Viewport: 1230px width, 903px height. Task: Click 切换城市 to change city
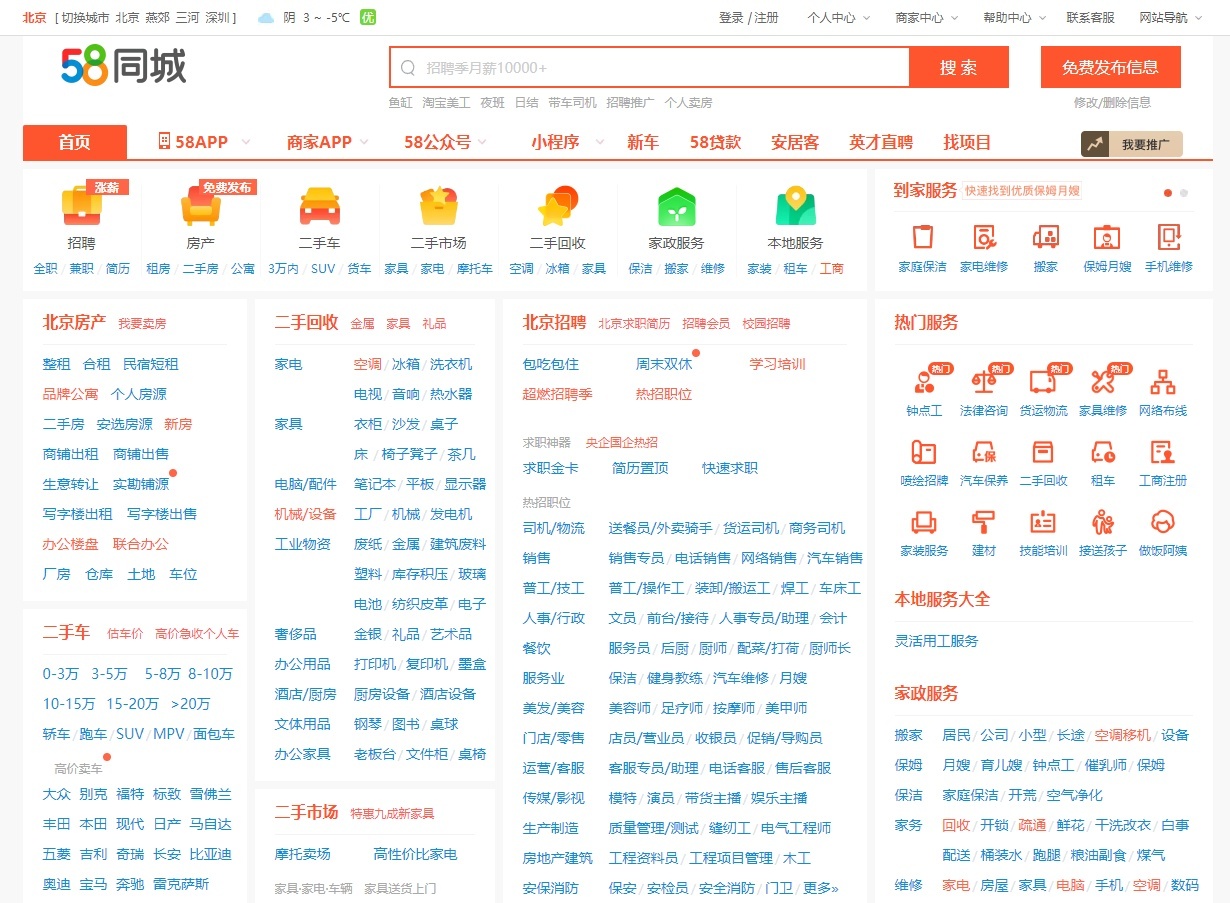(85, 17)
